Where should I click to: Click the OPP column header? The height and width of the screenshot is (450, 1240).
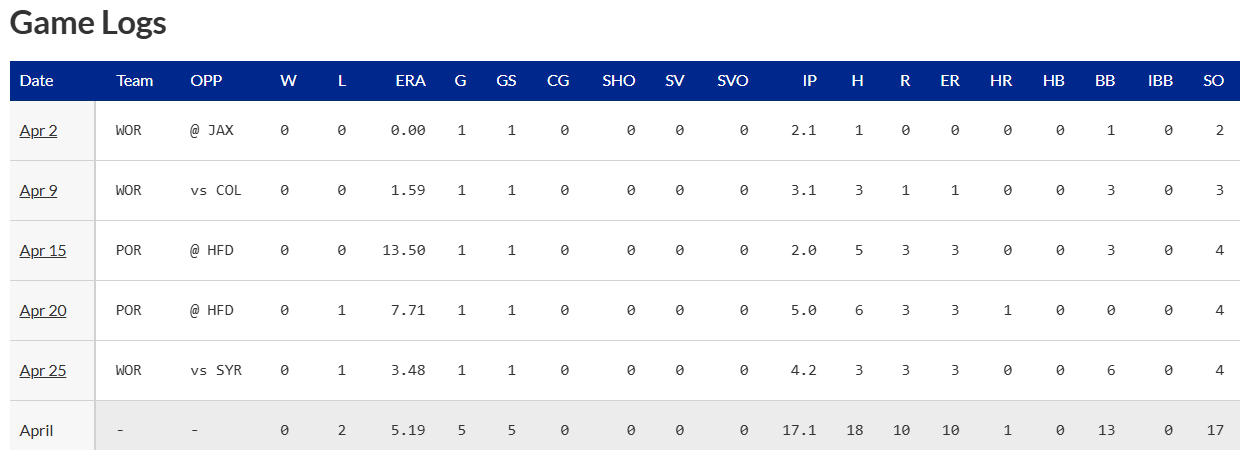tap(206, 81)
